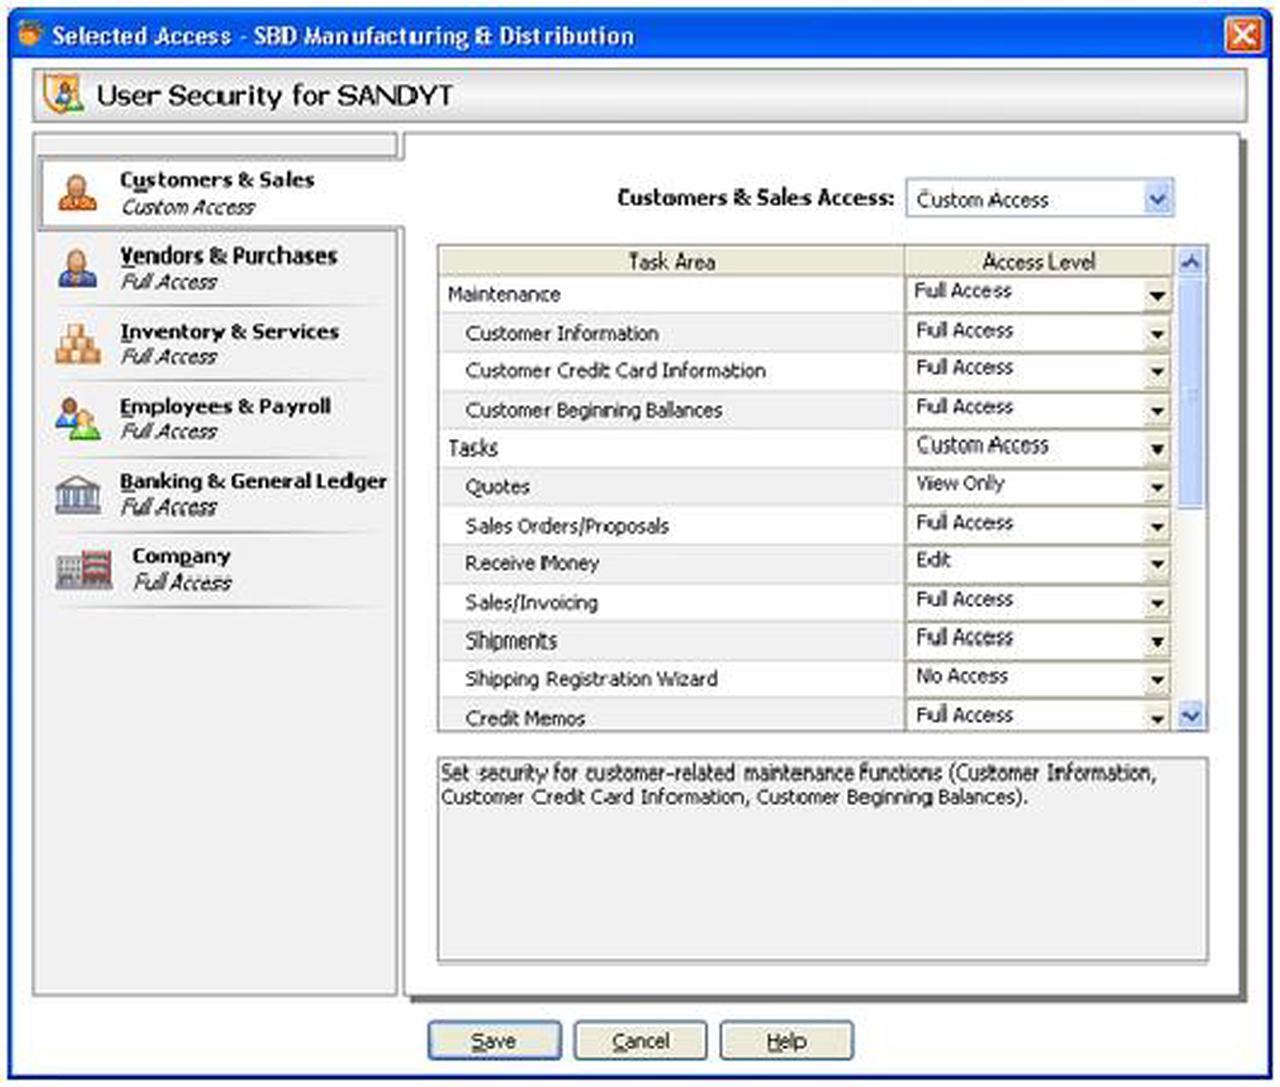Viewport: 1280px width, 1087px height.
Task: Click the Task Area column header
Action: click(x=671, y=261)
